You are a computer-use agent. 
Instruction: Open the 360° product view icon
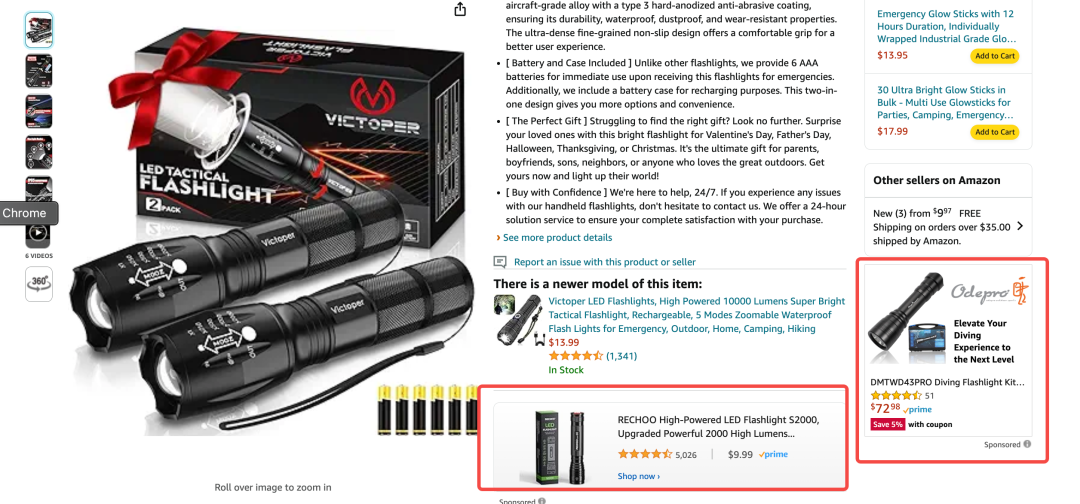point(39,284)
